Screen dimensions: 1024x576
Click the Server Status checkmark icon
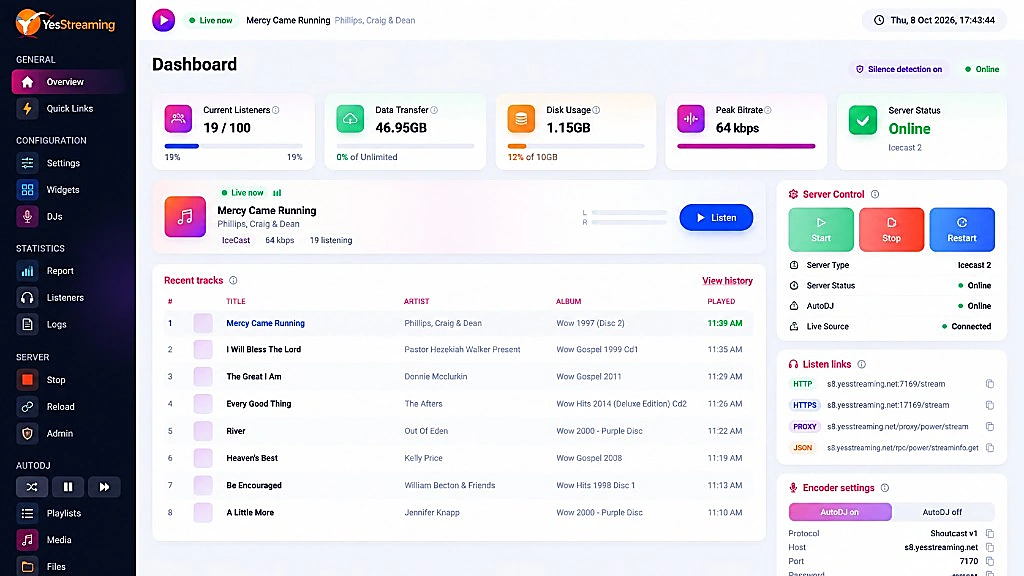pos(863,120)
